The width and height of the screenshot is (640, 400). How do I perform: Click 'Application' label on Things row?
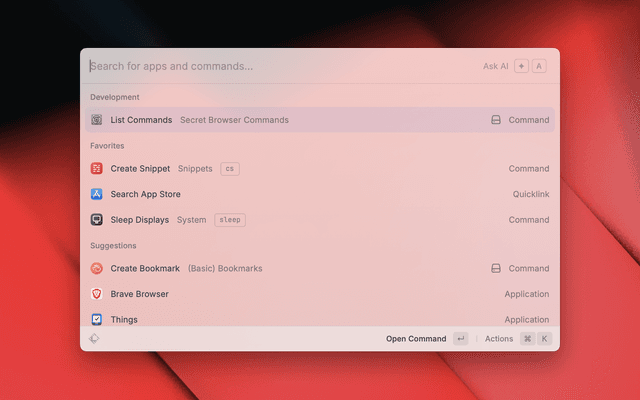click(x=527, y=320)
